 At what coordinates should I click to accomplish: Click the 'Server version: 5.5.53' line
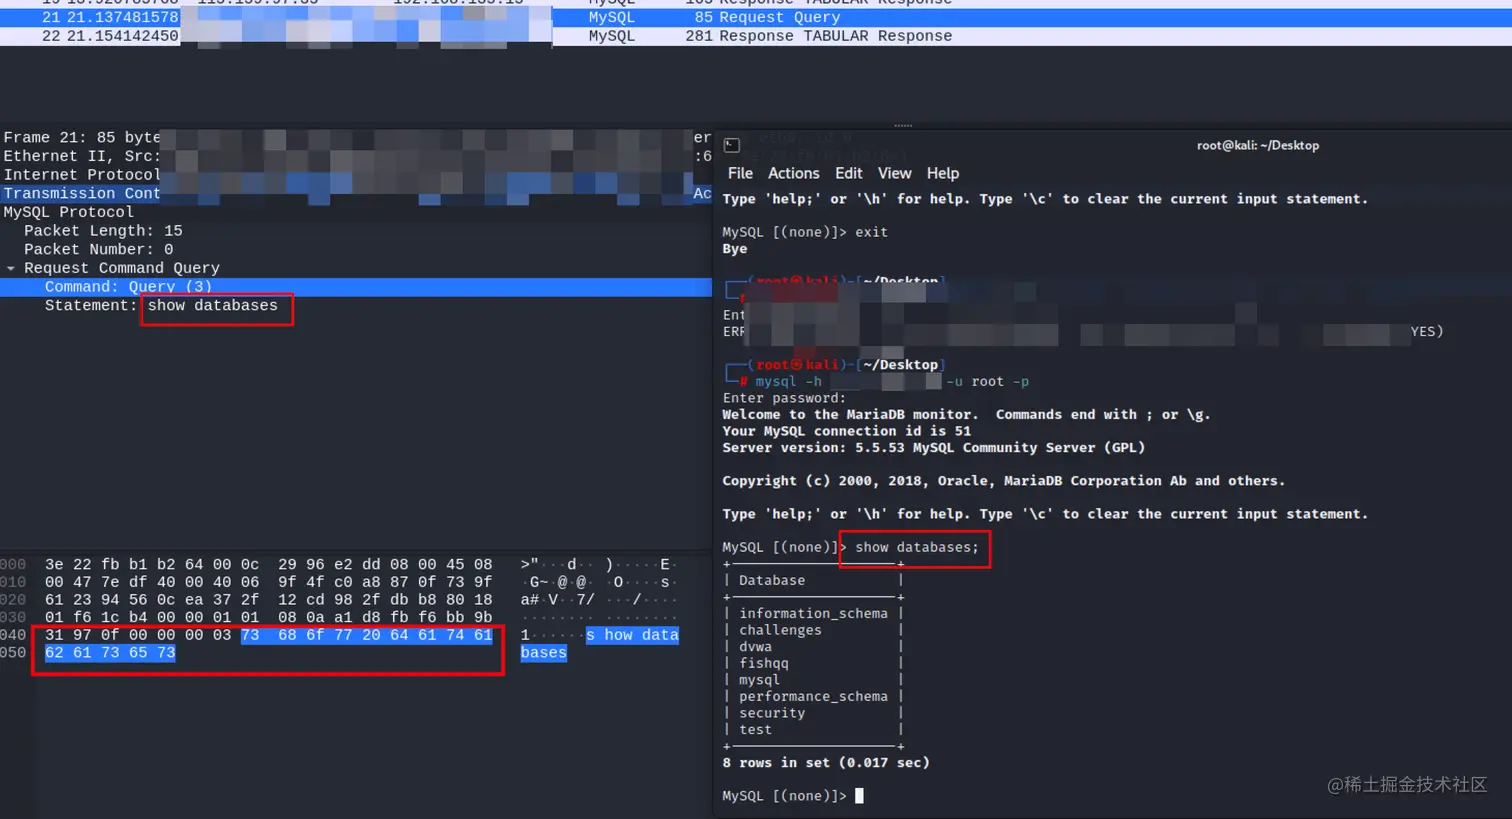(934, 447)
